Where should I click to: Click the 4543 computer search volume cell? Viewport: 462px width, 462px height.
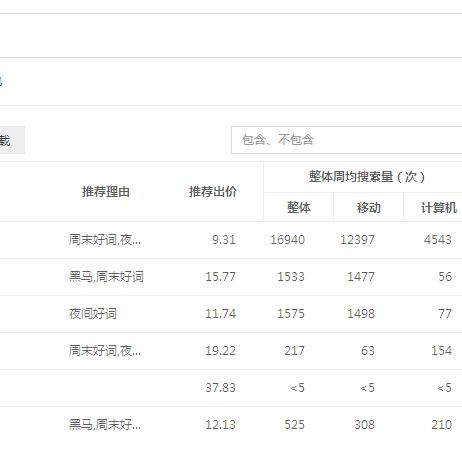438,240
